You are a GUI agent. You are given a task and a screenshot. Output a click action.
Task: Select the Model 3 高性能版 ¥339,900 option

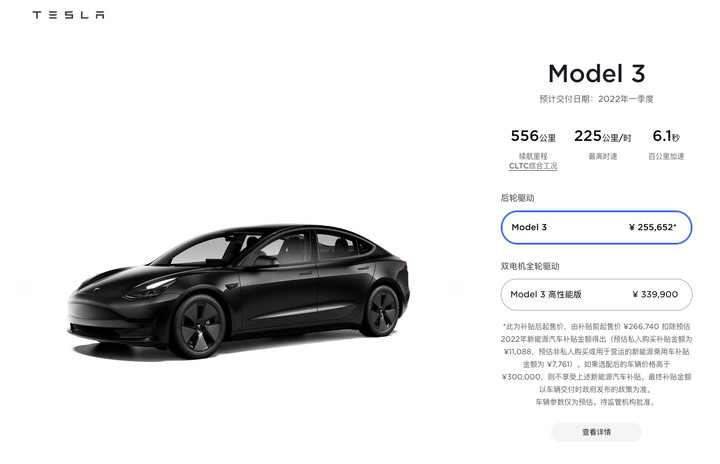point(596,294)
